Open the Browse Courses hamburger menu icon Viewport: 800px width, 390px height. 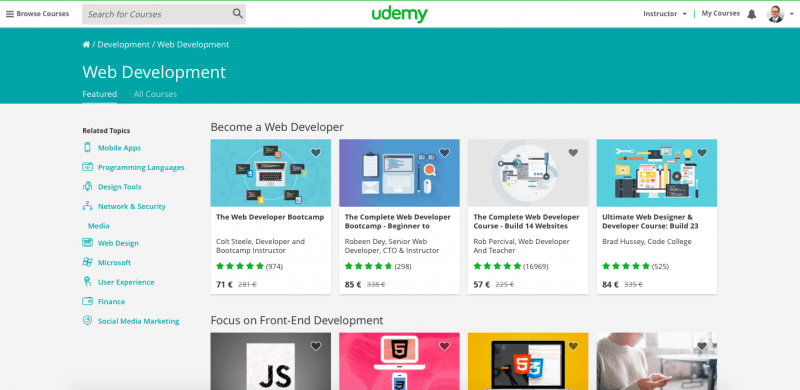[x=10, y=14]
